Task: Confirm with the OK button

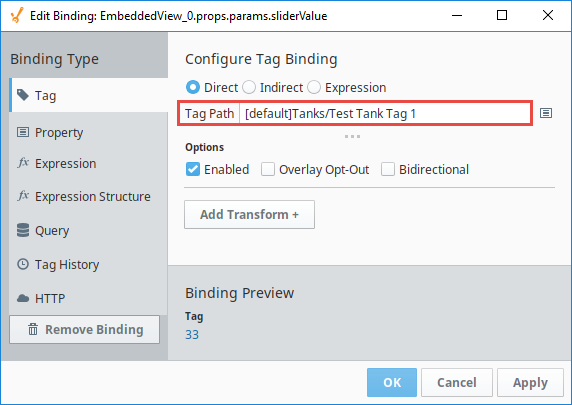Action: [392, 382]
